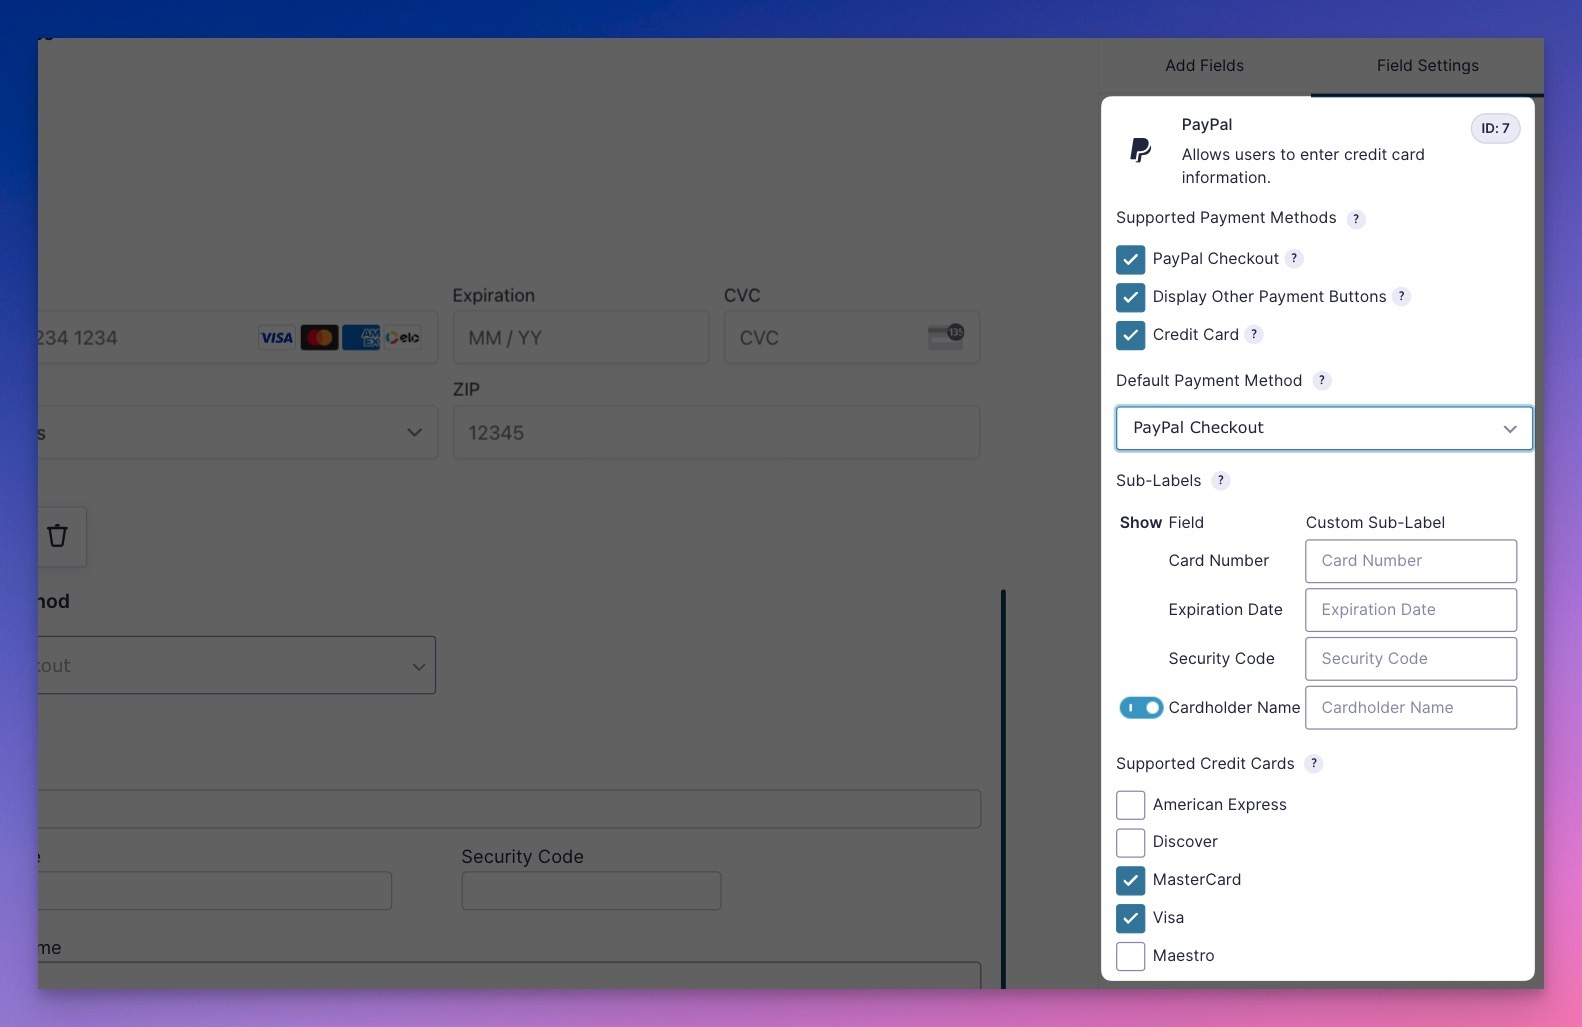This screenshot has height=1027, width=1582.
Task: Click the 'Supported Credit Cards' label
Action: point(1205,763)
